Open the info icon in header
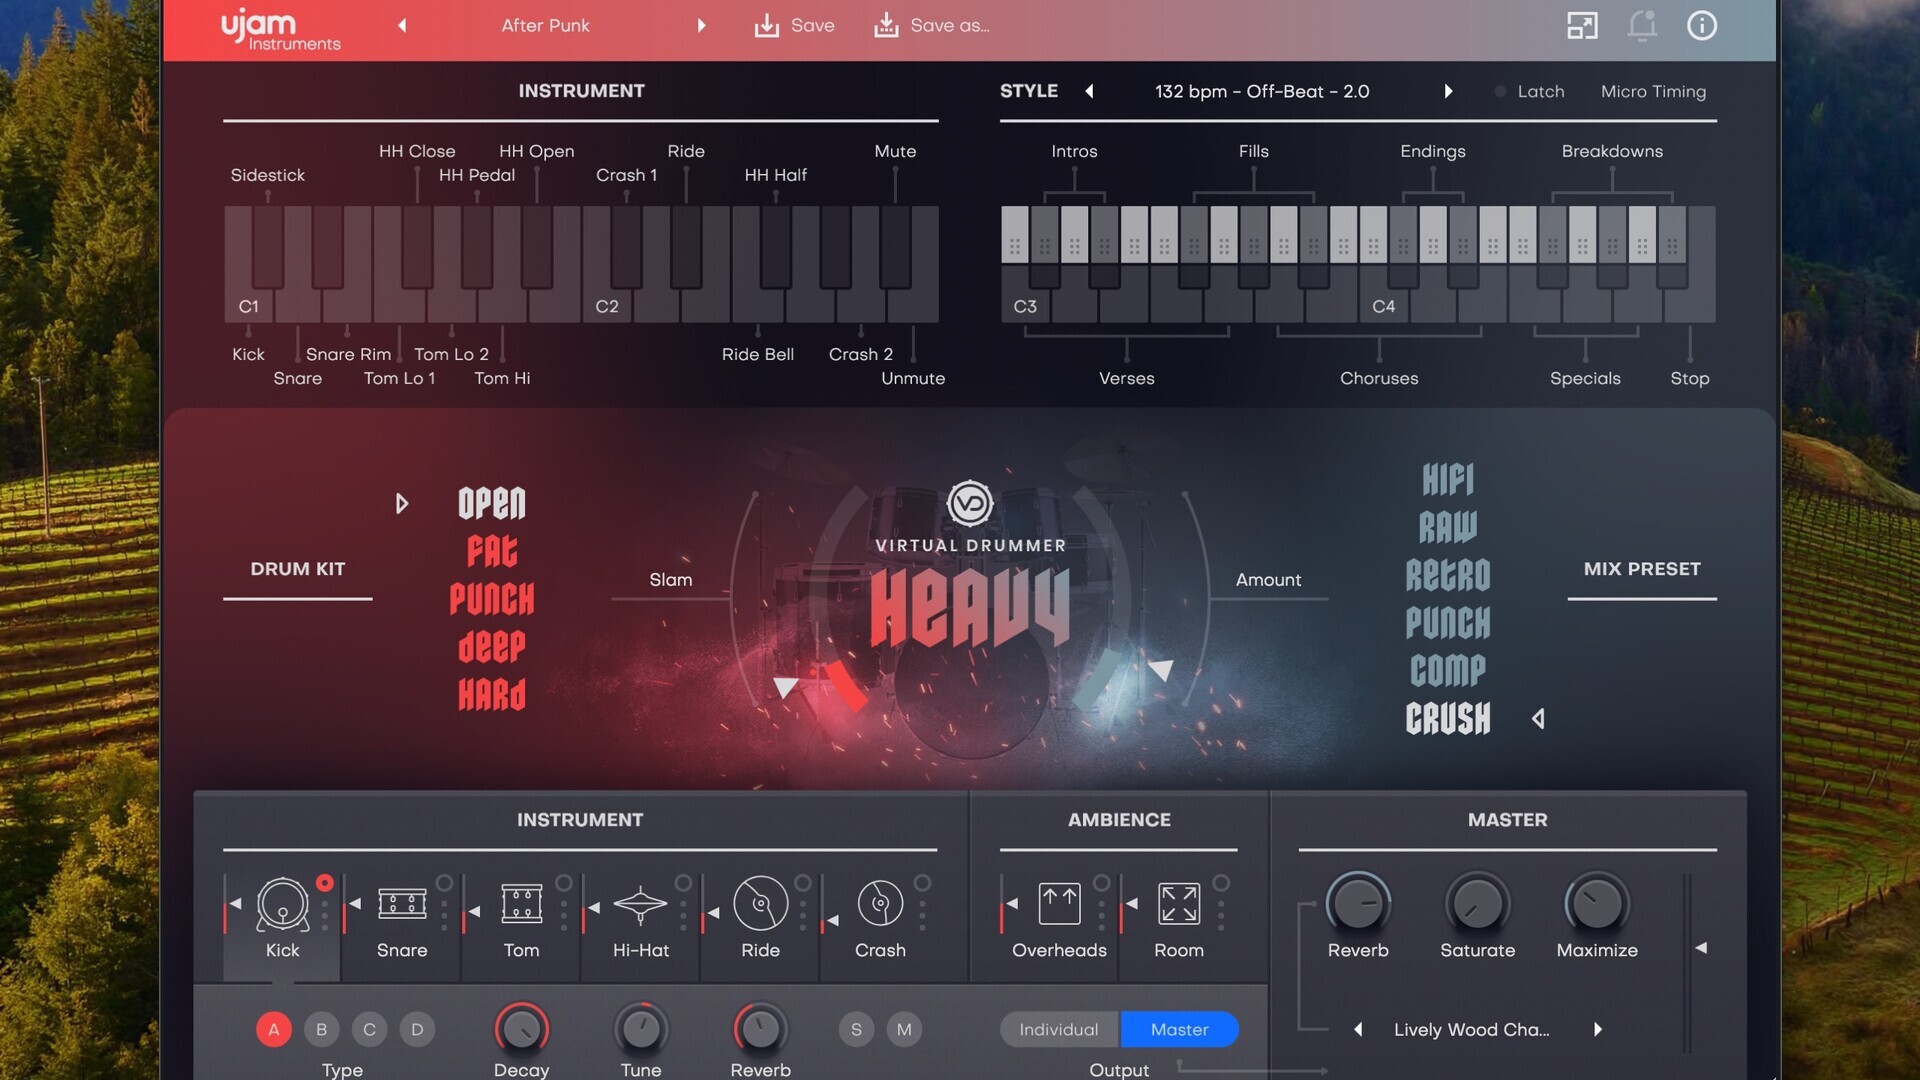The width and height of the screenshot is (1920, 1080). (x=1702, y=25)
